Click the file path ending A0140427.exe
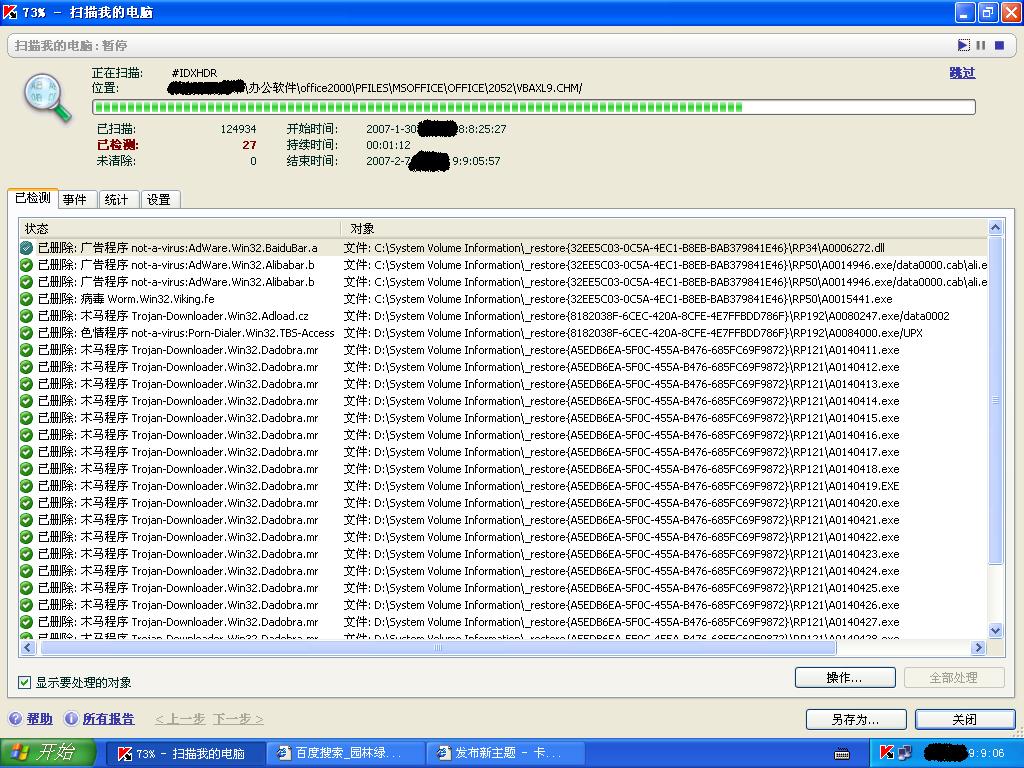Viewport: 1024px width, 768px height. (x=622, y=622)
